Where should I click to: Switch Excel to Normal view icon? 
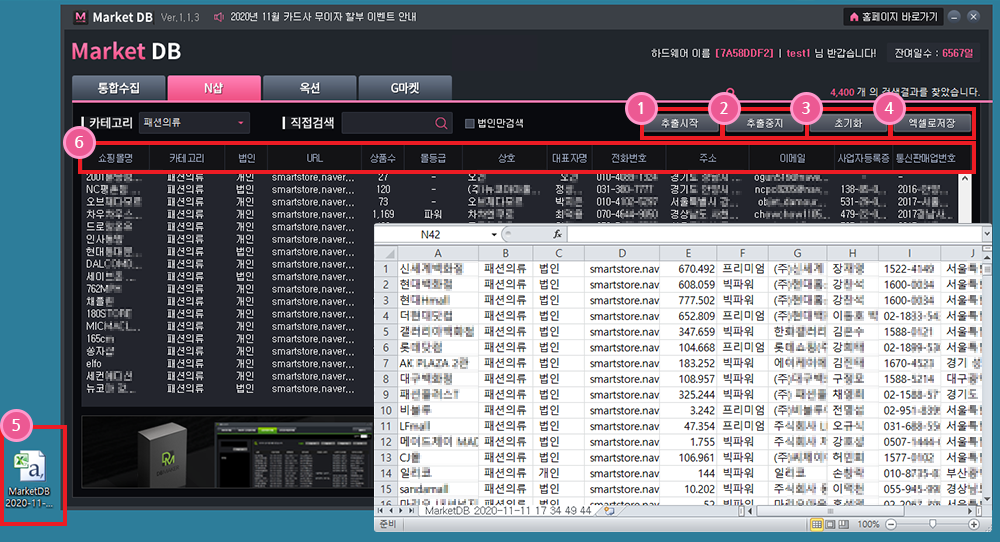[x=816, y=525]
